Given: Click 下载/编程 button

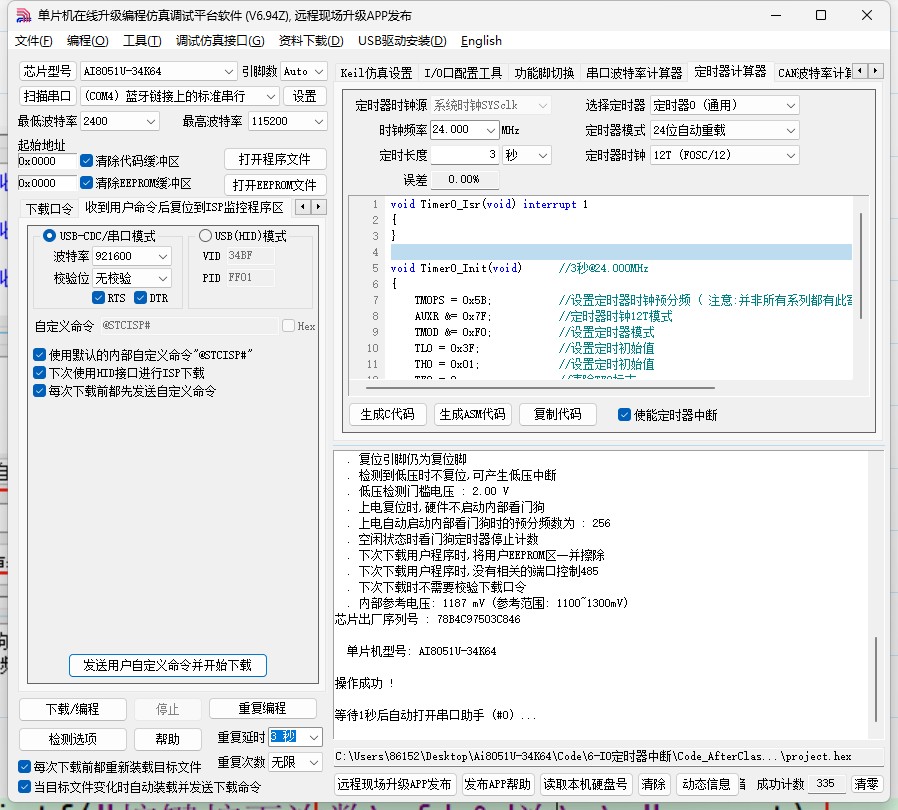Looking at the screenshot, I should point(73,709).
